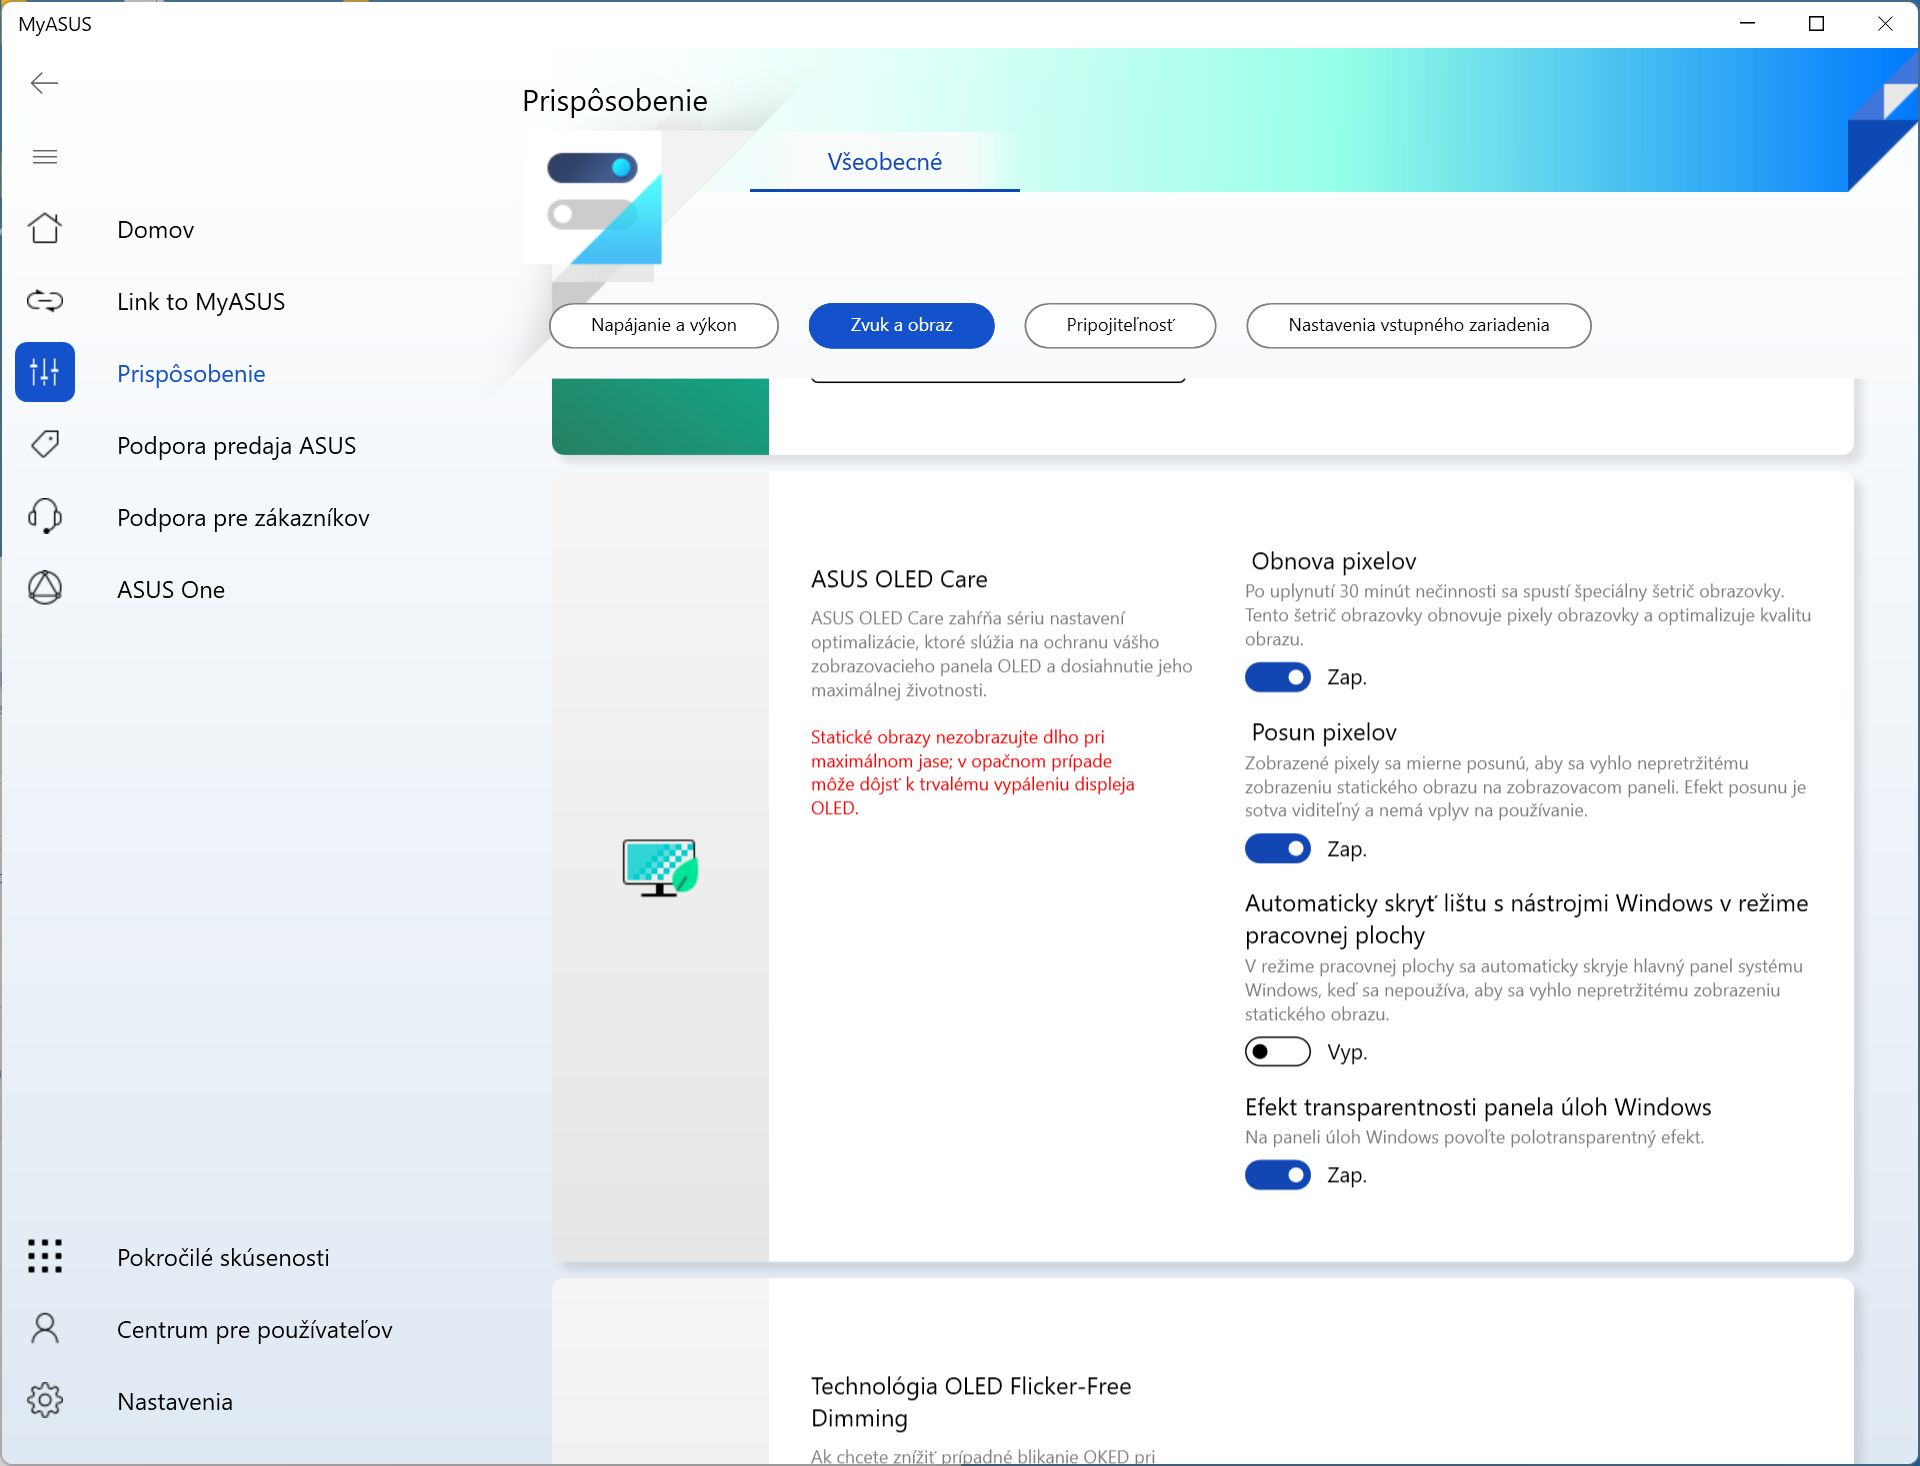Open Podpora predaja ASUS tag icon
The image size is (1920, 1466).
[x=44, y=444]
